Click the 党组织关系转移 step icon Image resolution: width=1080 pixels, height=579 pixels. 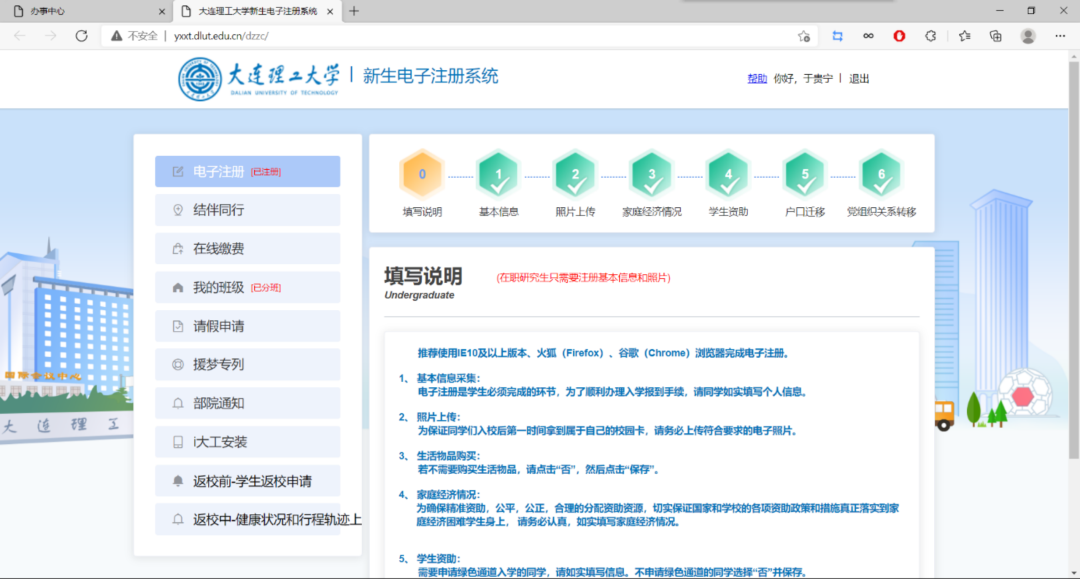pyautogui.click(x=880, y=174)
